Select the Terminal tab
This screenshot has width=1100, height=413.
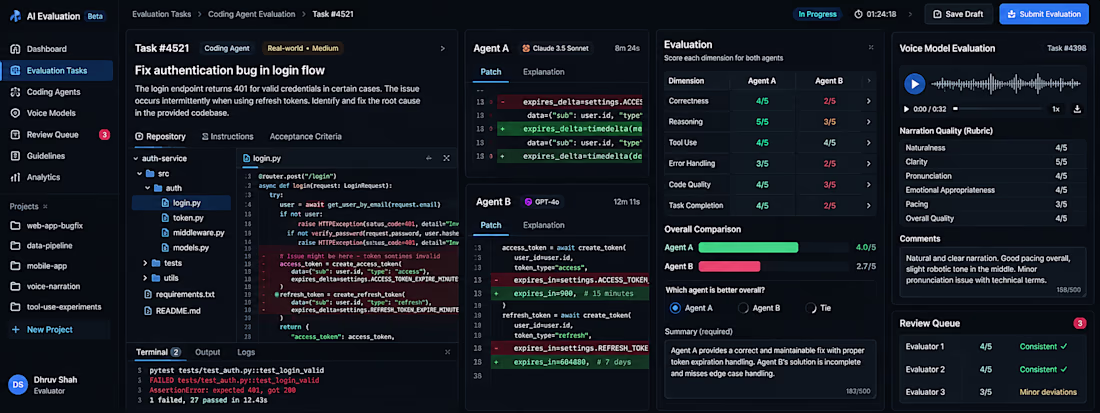tap(158, 352)
